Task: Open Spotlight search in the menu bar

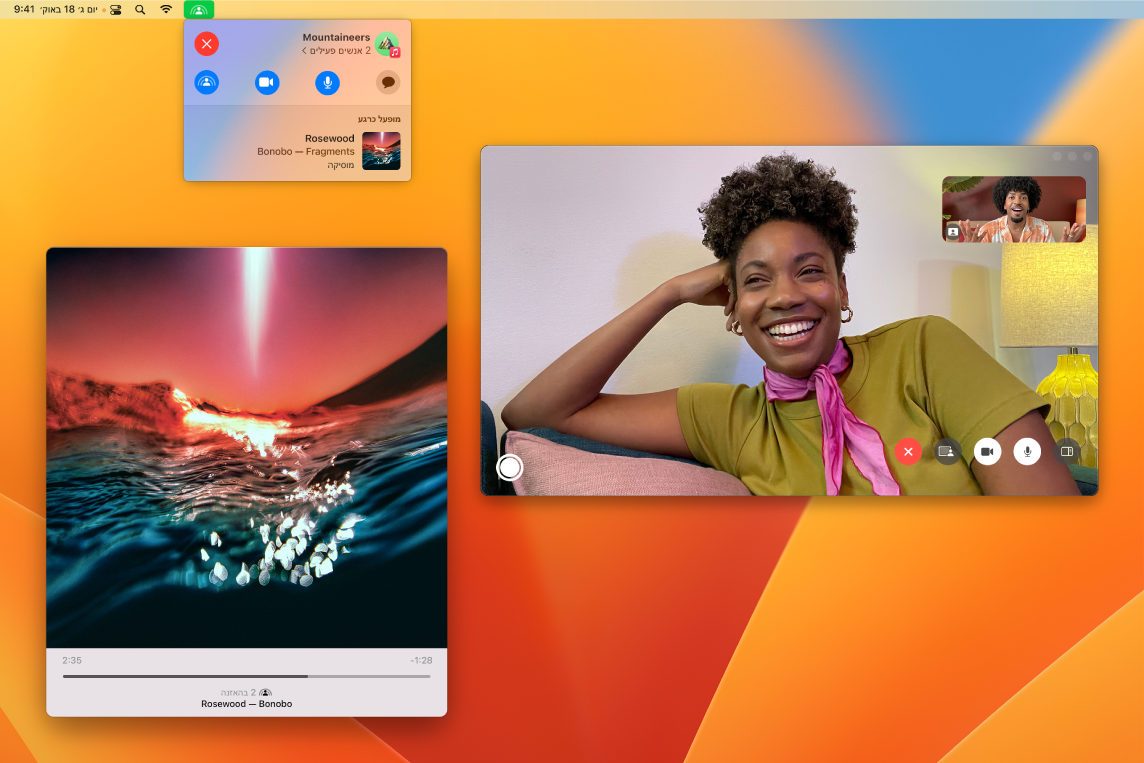Action: click(140, 10)
